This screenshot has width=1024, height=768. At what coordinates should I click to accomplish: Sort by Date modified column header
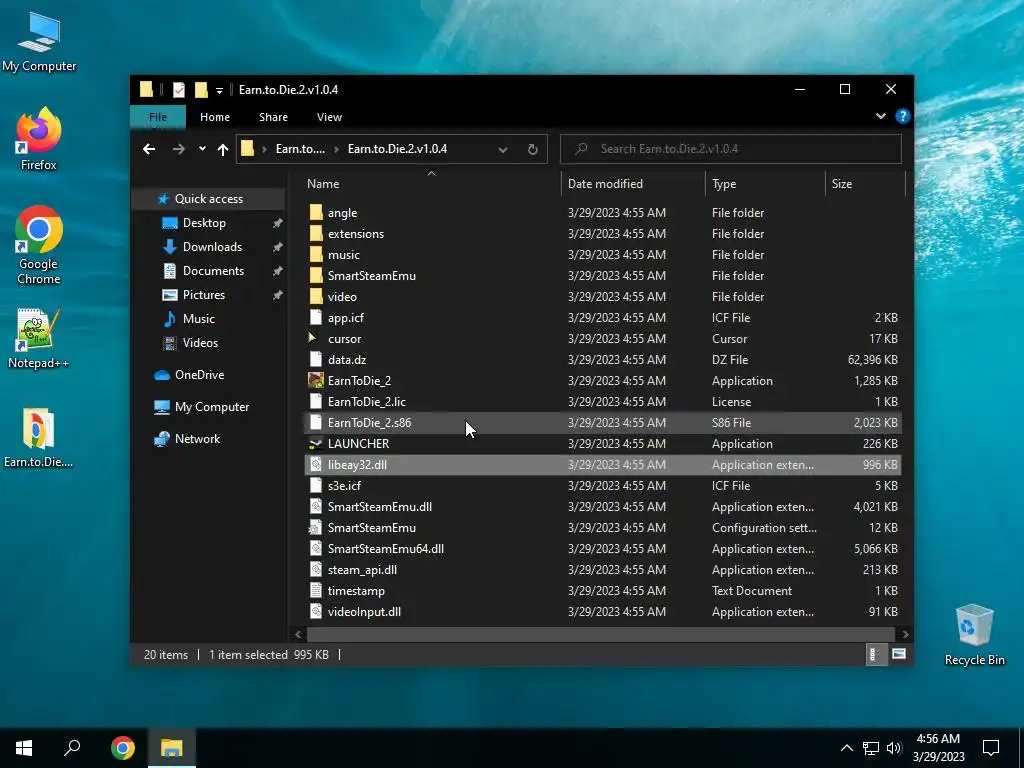point(633,184)
